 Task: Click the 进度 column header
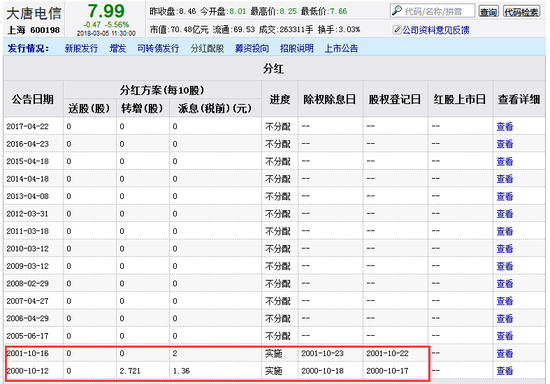click(280, 99)
